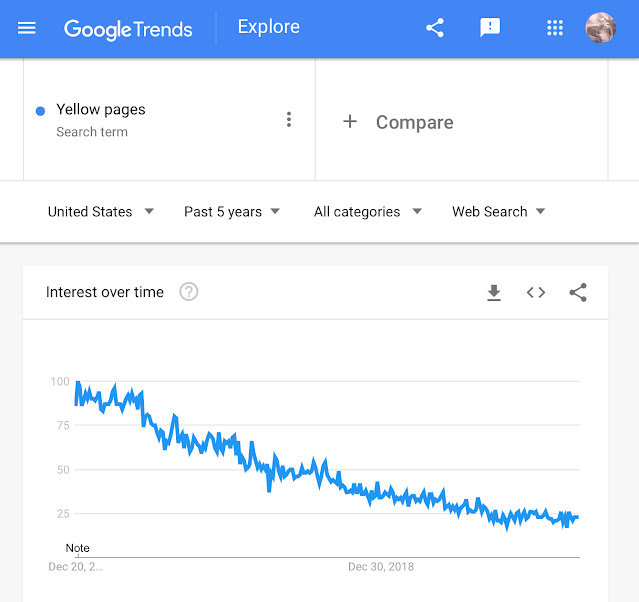This screenshot has height=602, width=639.
Task: Expand the United States region dropdown
Action: [101, 212]
